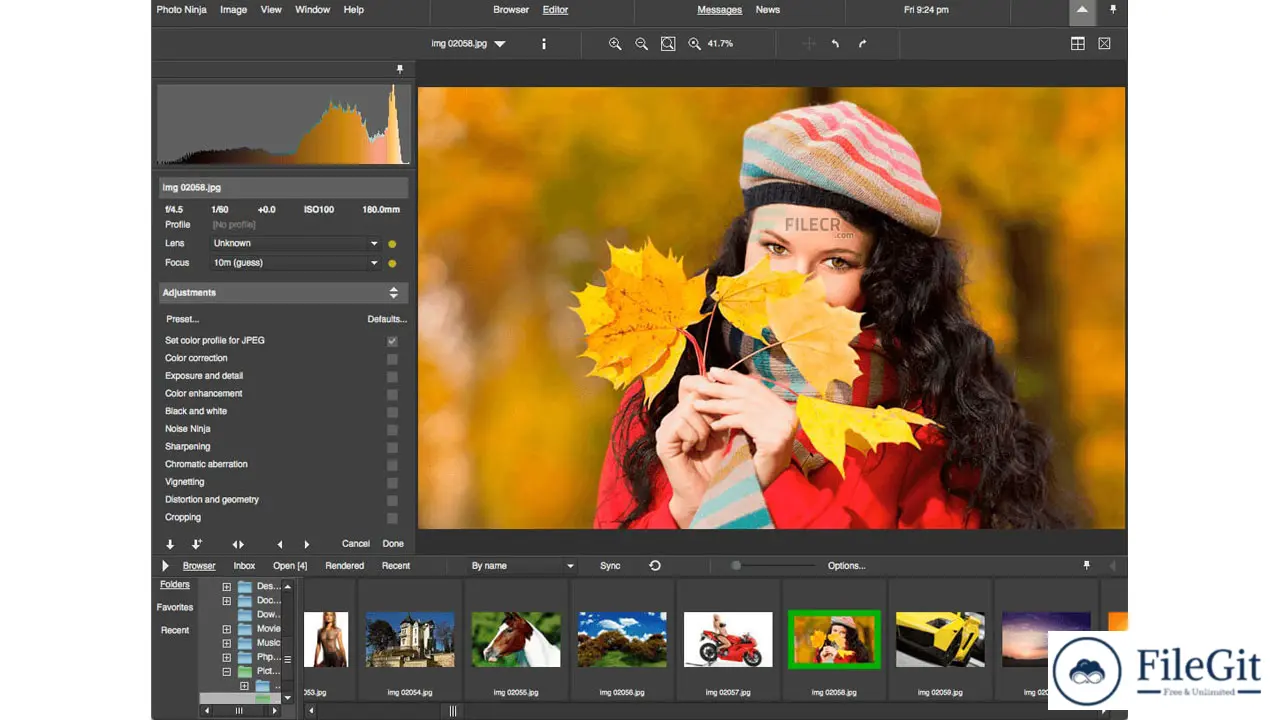Fit image to window zoom icon

(668, 44)
